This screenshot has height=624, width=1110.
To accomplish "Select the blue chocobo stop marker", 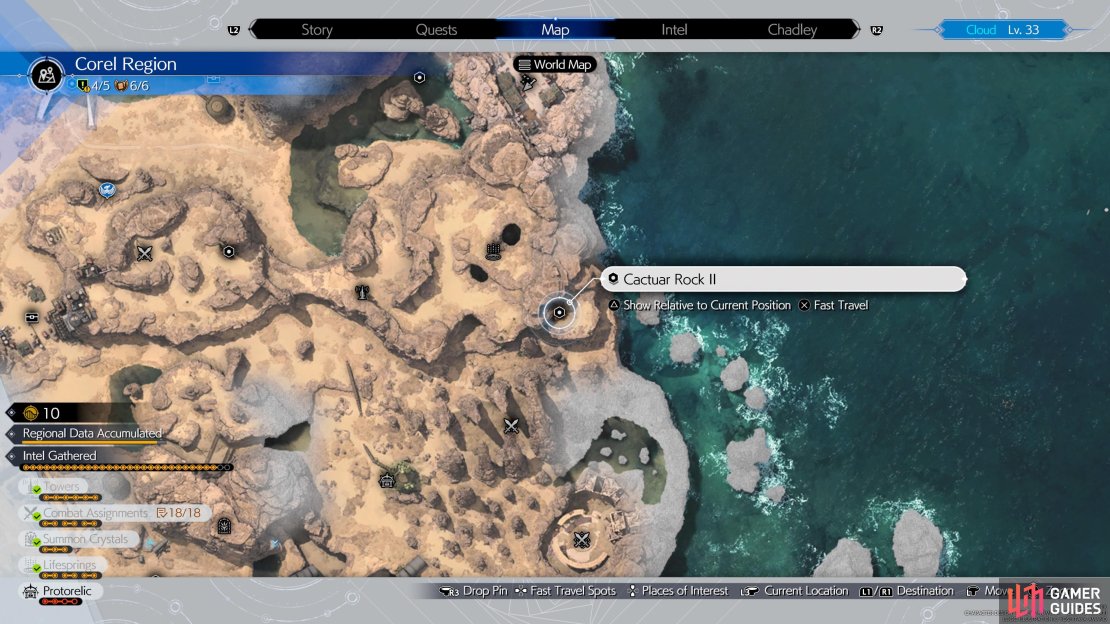I will [x=107, y=190].
